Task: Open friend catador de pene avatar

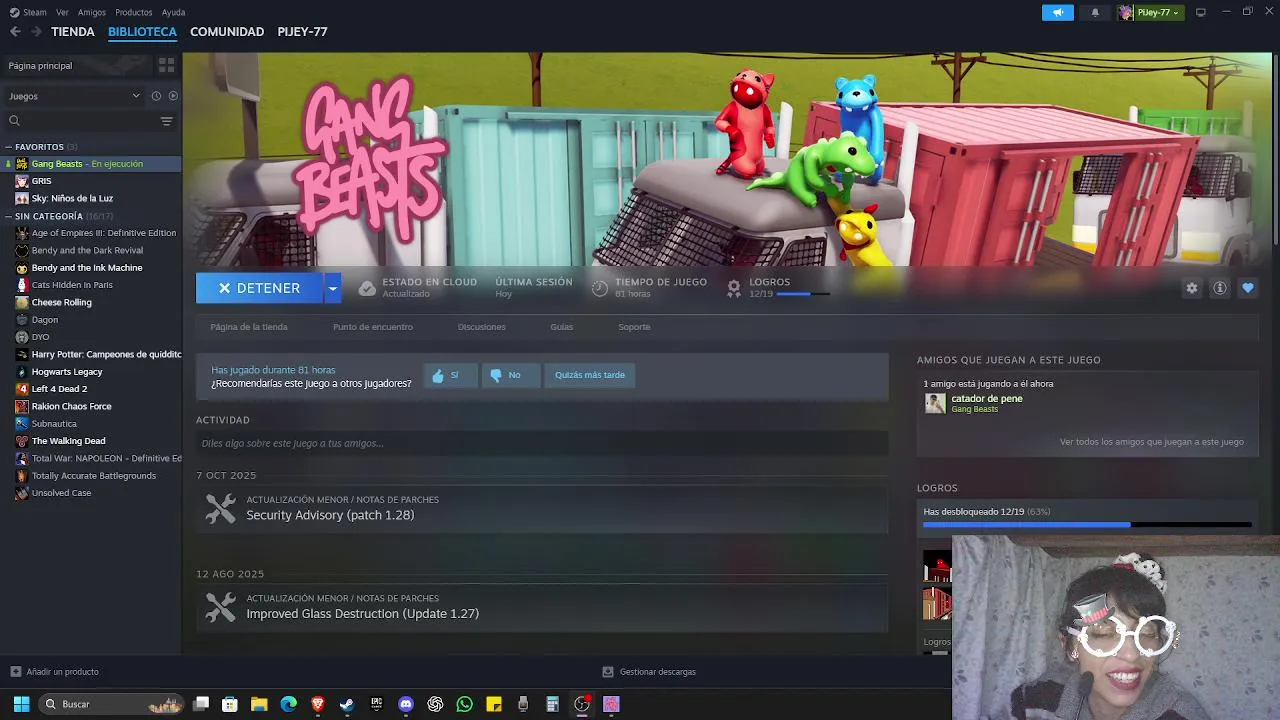Action: 935,403
